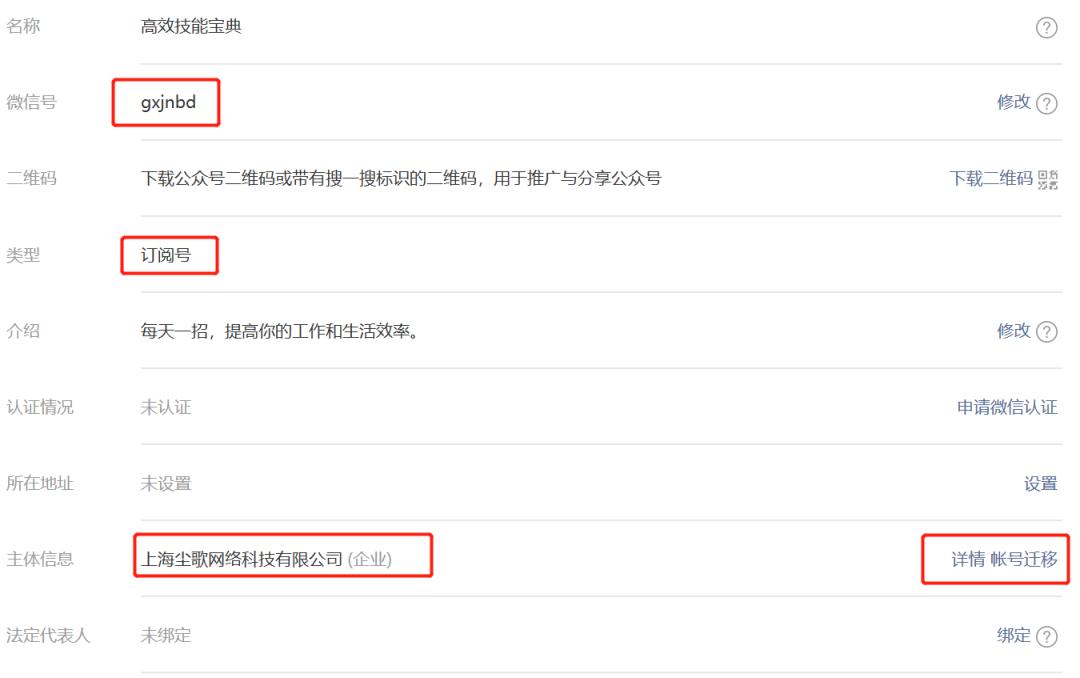Click the account name 高效技能宝典
This screenshot has height=678, width=1080.
click(x=191, y=27)
